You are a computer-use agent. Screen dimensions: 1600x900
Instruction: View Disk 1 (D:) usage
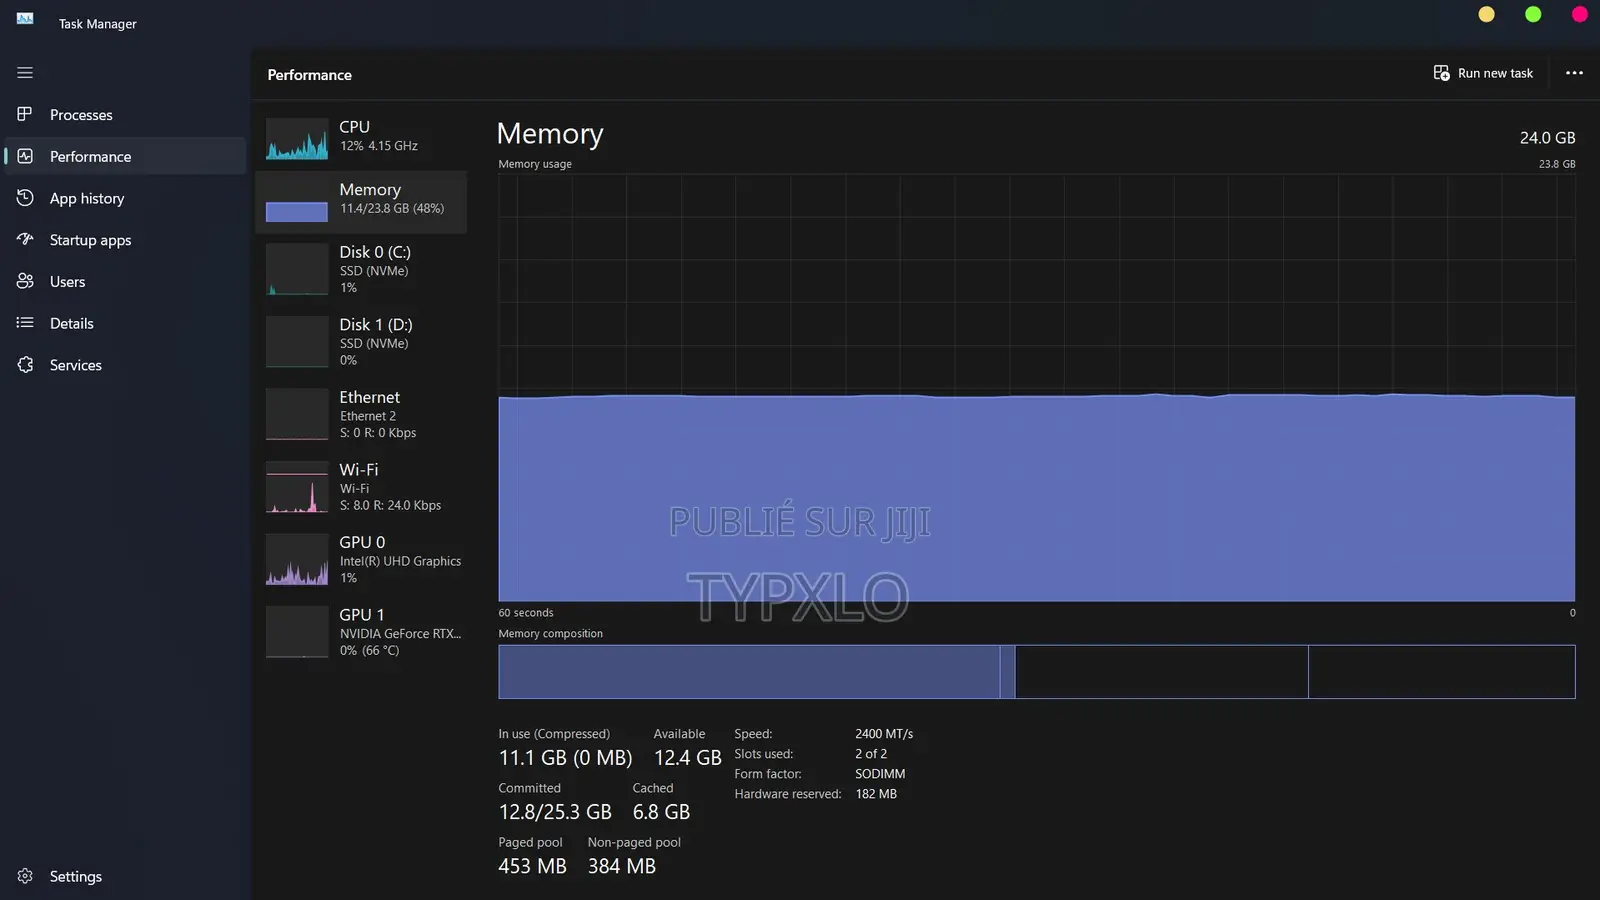[361, 342]
